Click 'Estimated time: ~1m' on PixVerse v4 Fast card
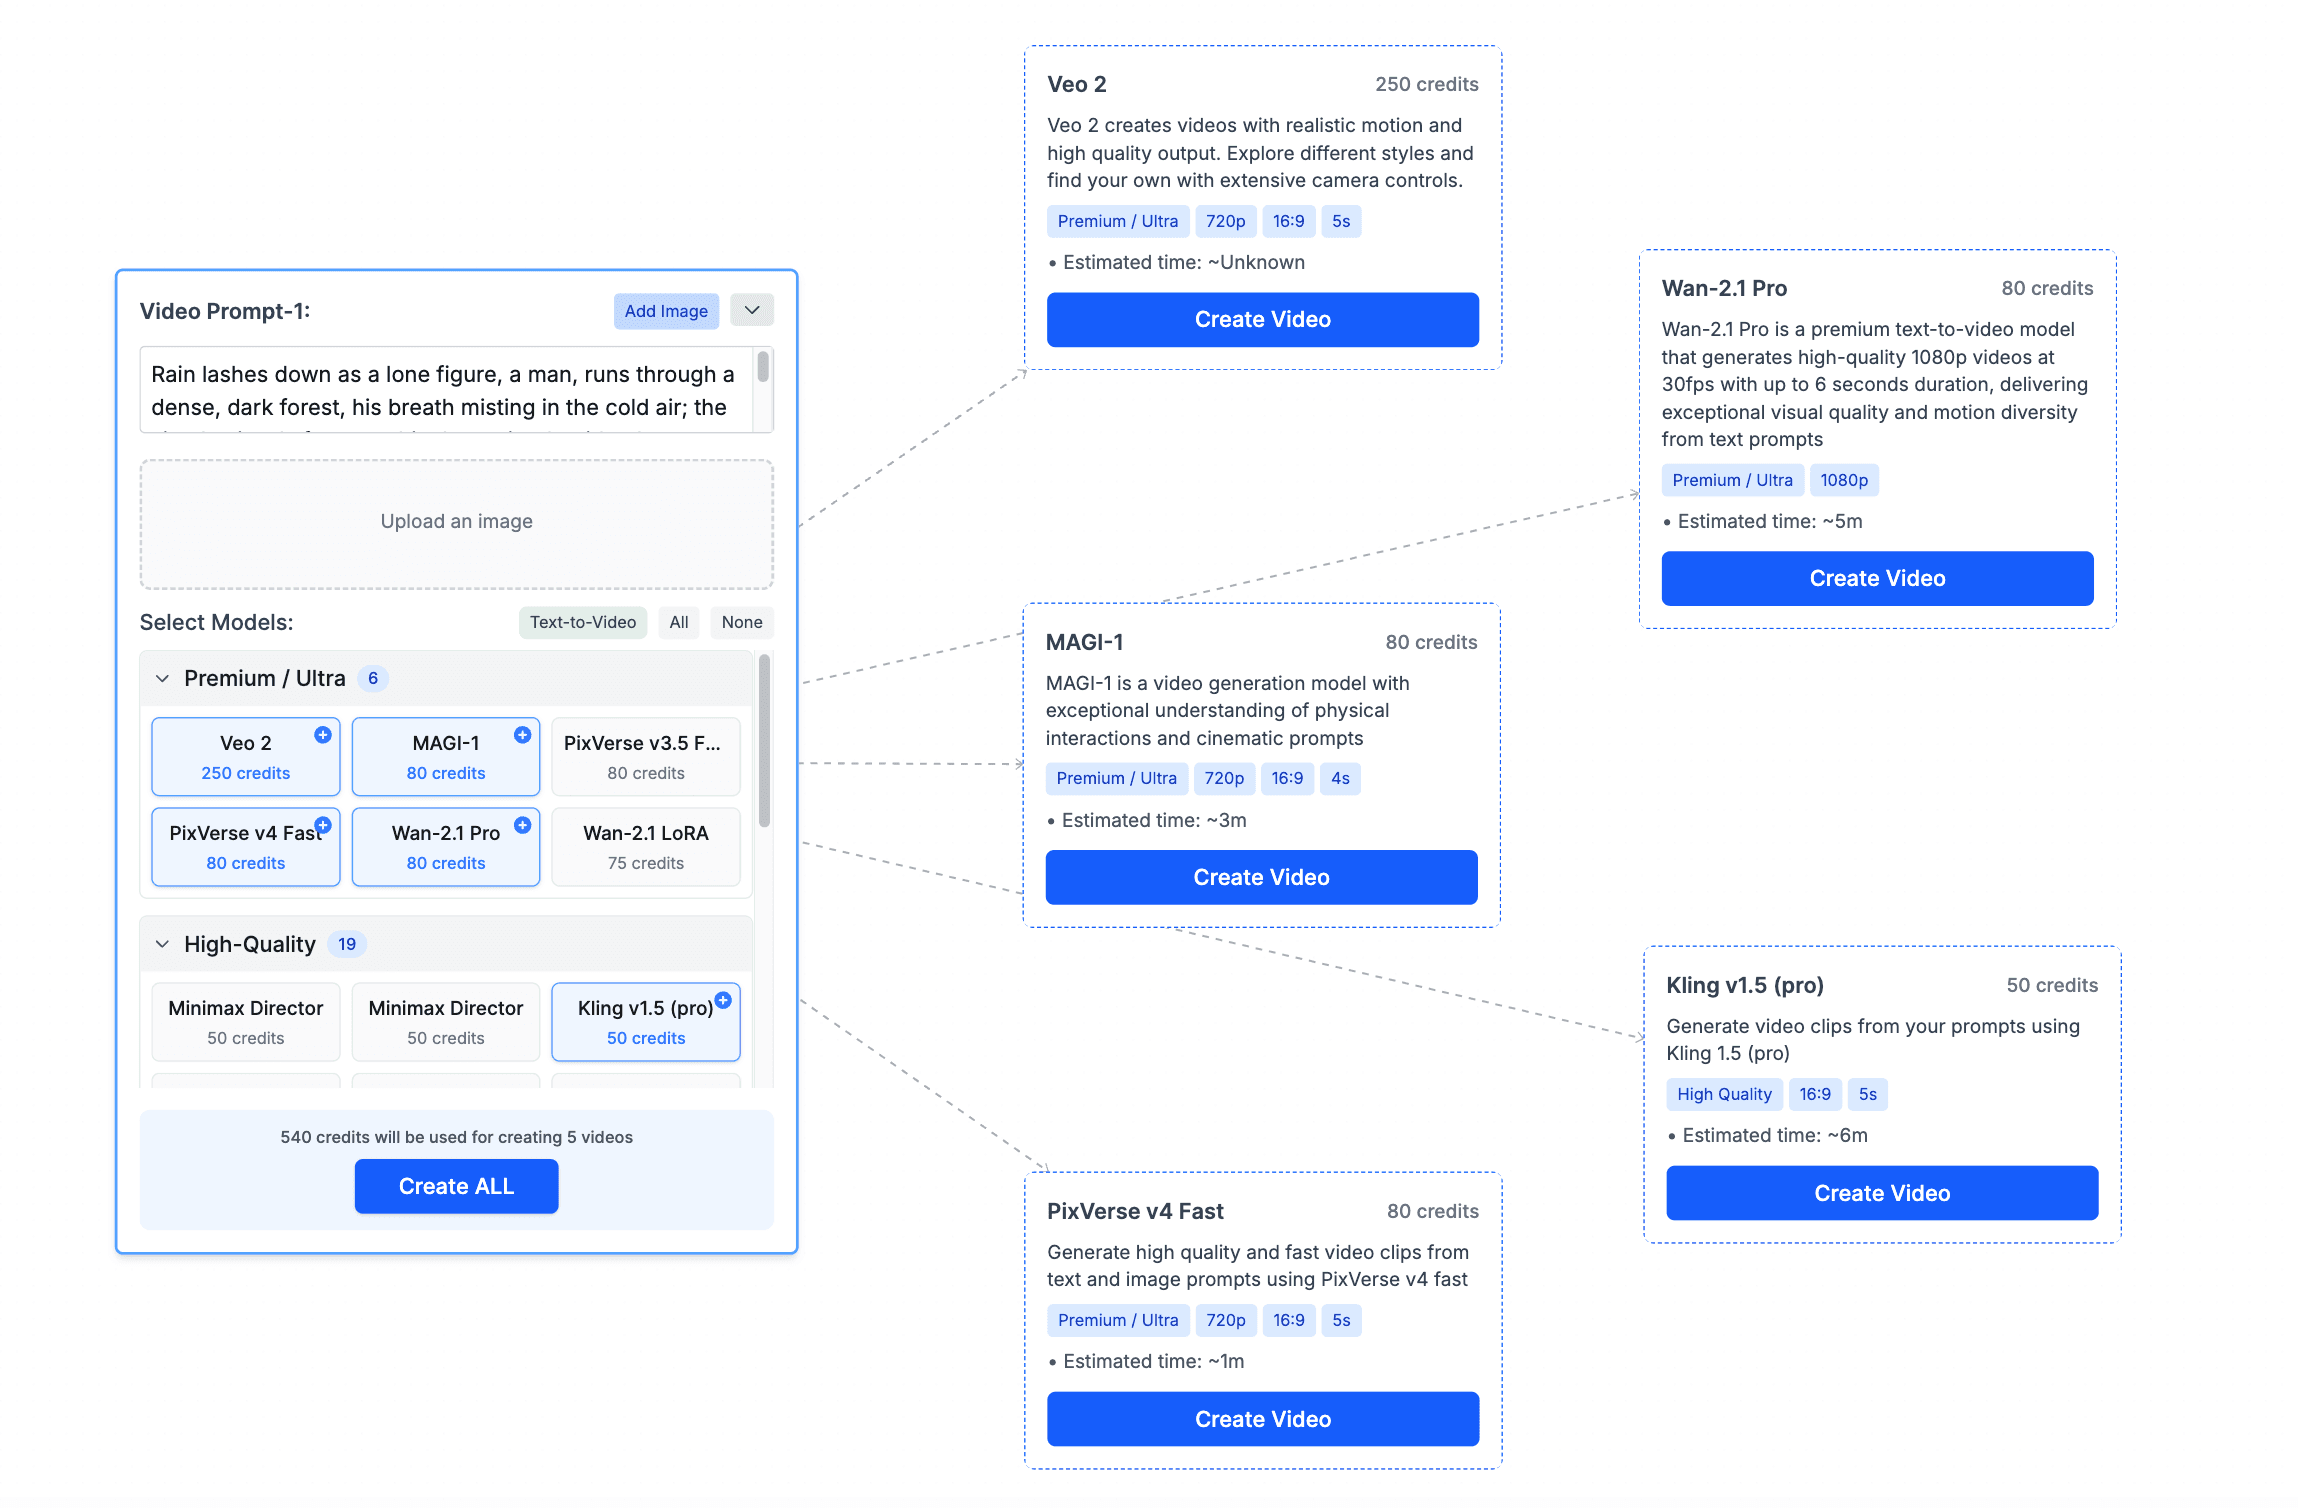Screen dimensions: 2298x1508 click(x=1154, y=1361)
